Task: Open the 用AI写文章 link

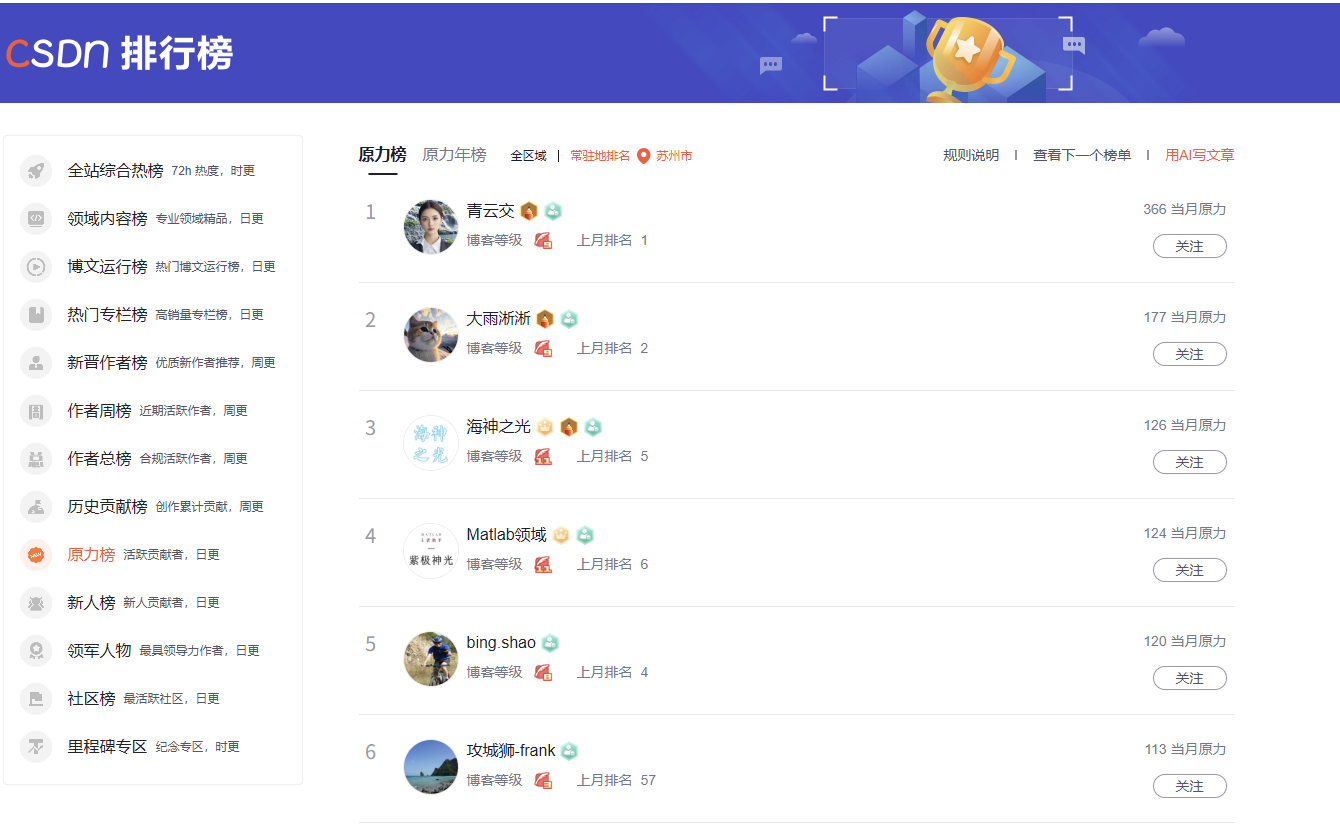Action: (x=1200, y=155)
